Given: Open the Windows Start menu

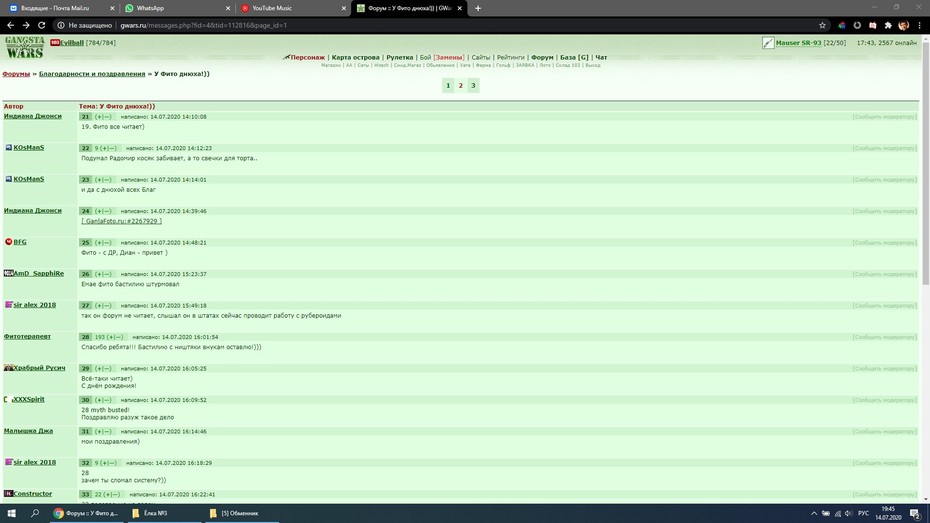Looking at the screenshot, I should pyautogui.click(x=11, y=513).
